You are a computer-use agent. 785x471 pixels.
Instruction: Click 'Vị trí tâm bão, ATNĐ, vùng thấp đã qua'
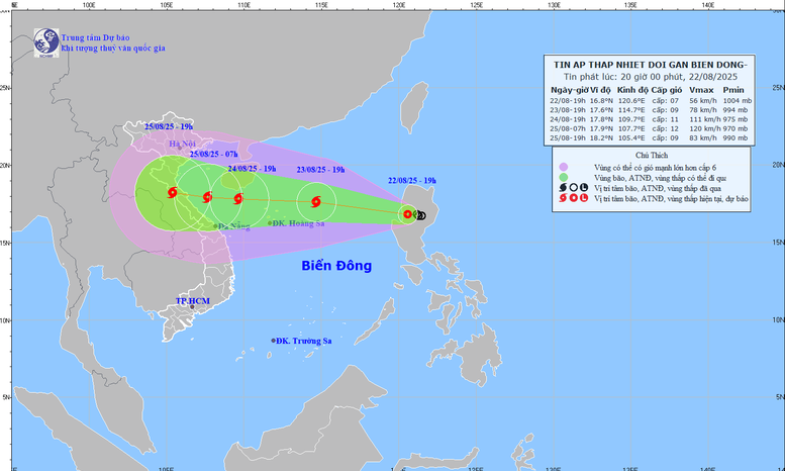[x=657, y=189]
